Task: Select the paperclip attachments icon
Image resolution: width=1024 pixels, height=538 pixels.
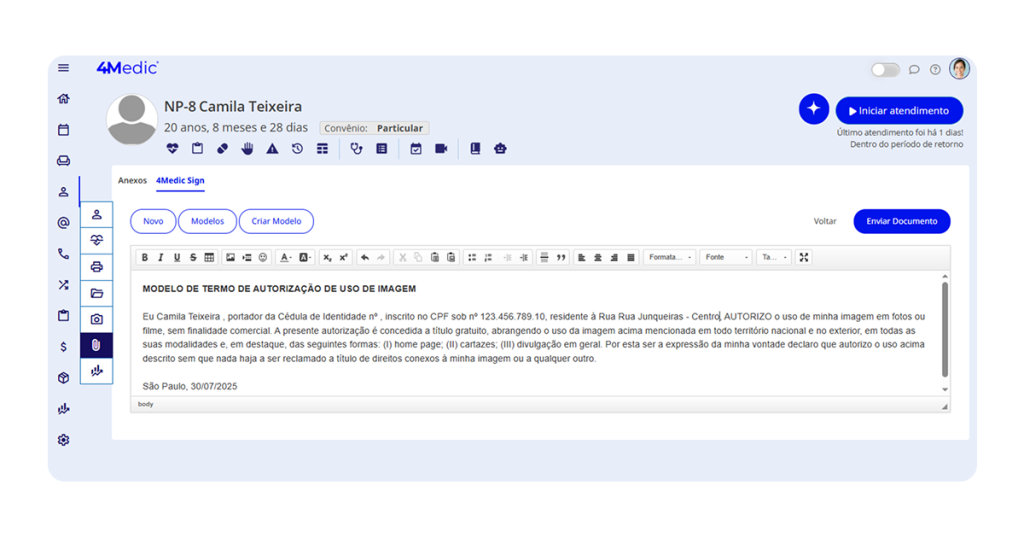Action: coord(97,345)
